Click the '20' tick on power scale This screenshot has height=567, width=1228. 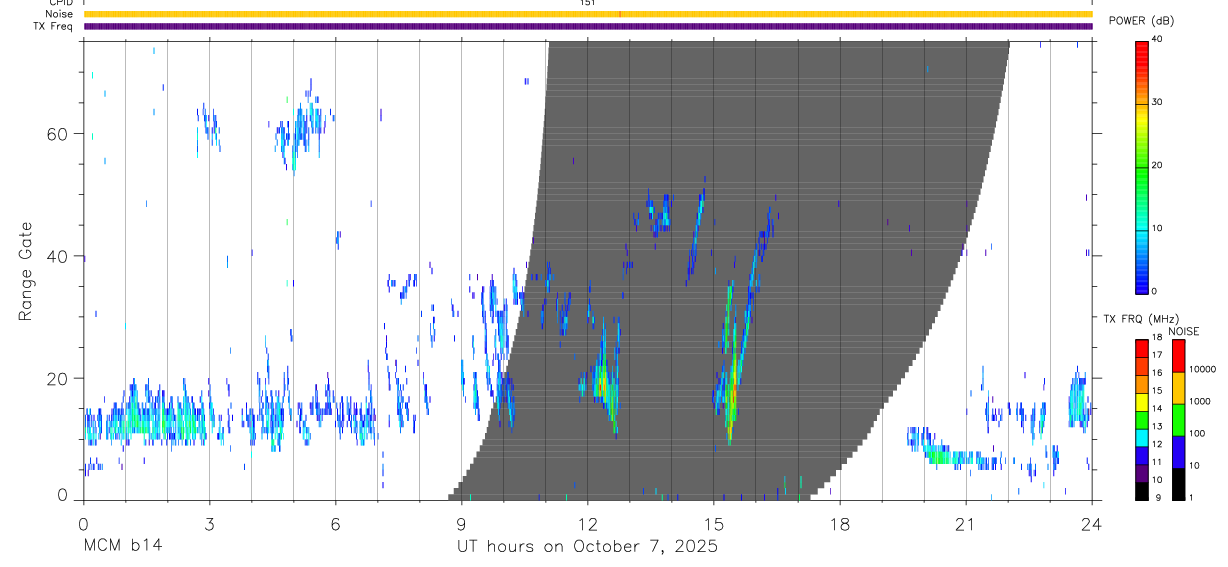point(1158,165)
